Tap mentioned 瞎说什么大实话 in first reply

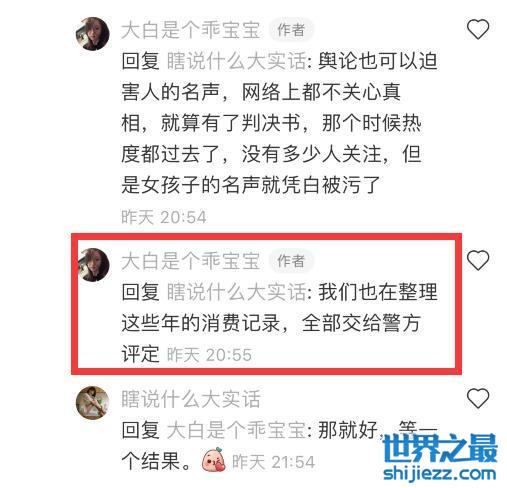pyautogui.click(x=237, y=61)
